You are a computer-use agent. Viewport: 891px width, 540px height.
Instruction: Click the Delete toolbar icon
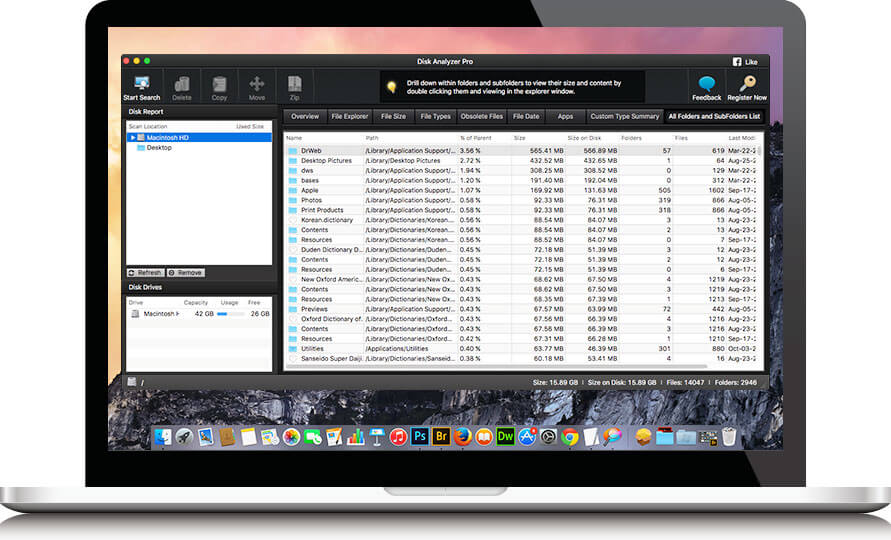click(182, 84)
